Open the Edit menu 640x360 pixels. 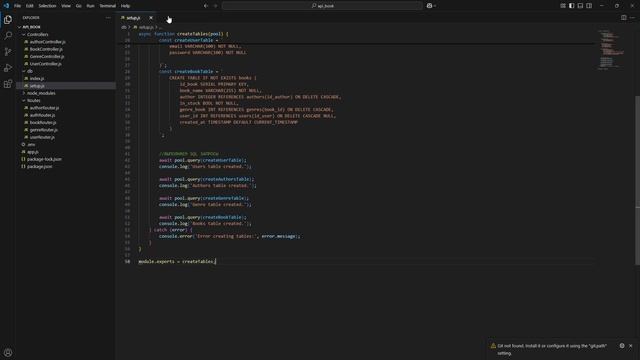point(30,6)
